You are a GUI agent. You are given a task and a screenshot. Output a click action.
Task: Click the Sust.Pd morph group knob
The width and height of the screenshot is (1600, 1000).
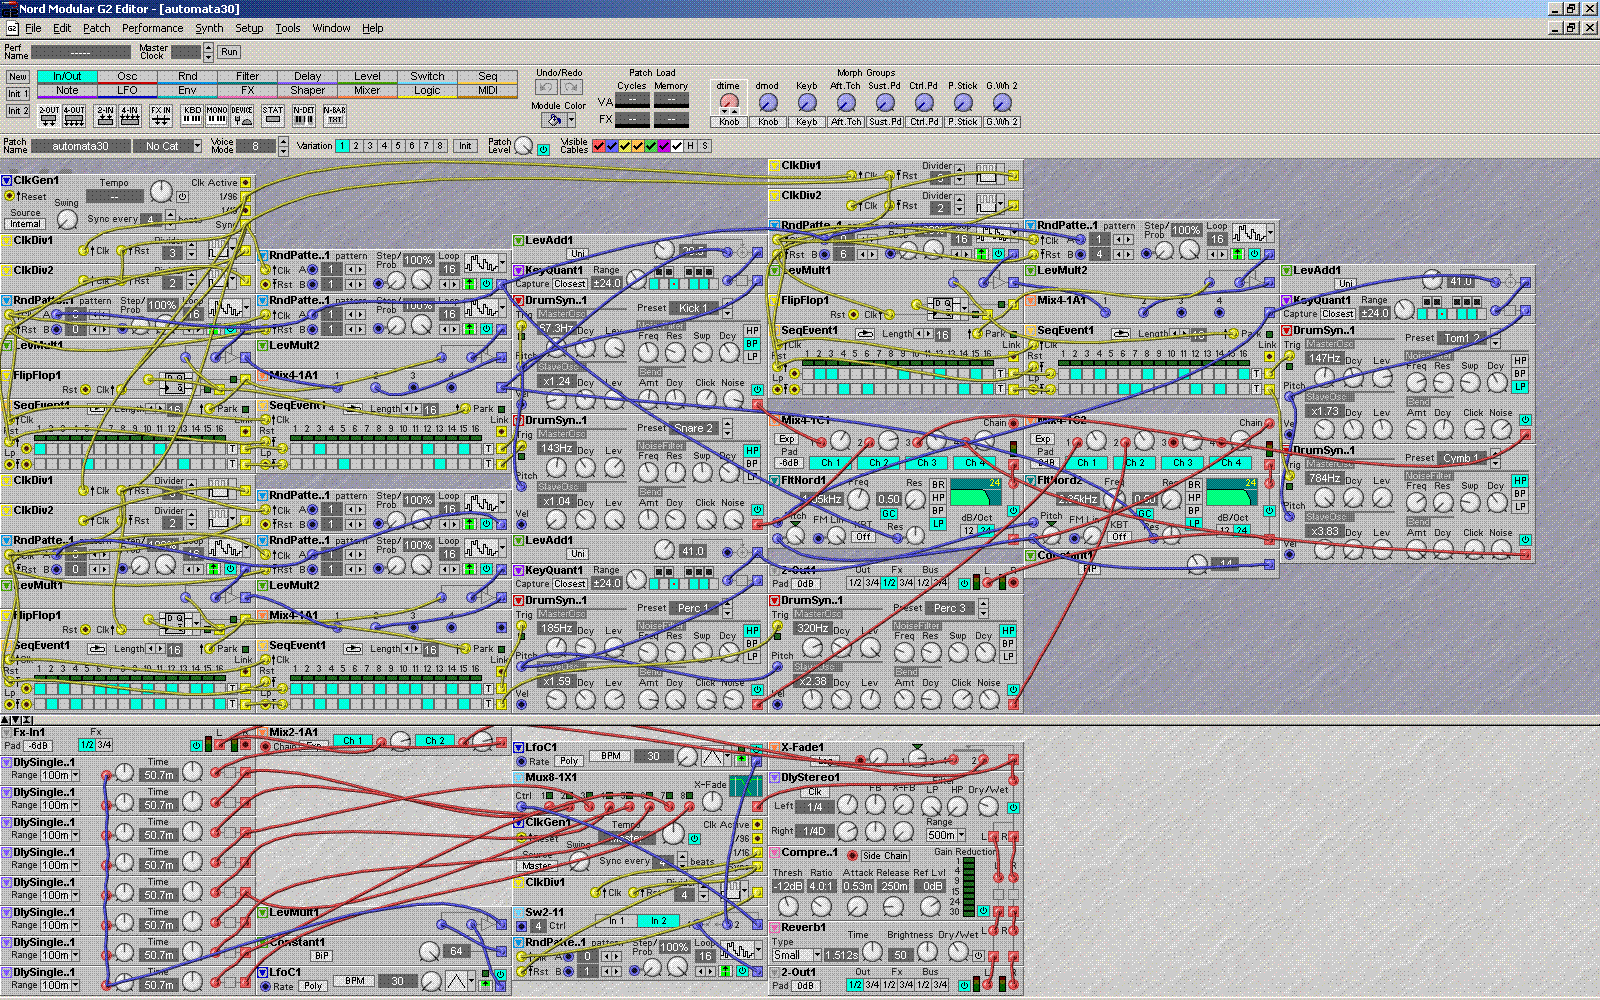[885, 103]
